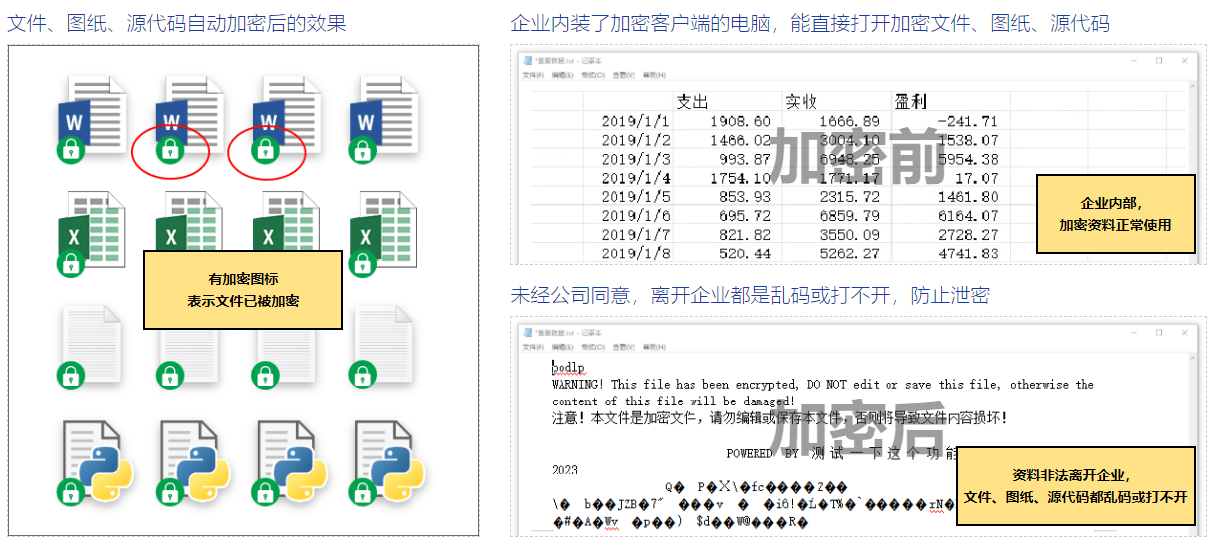
Task: Click the date cell 2019/1/5
Action: point(636,197)
